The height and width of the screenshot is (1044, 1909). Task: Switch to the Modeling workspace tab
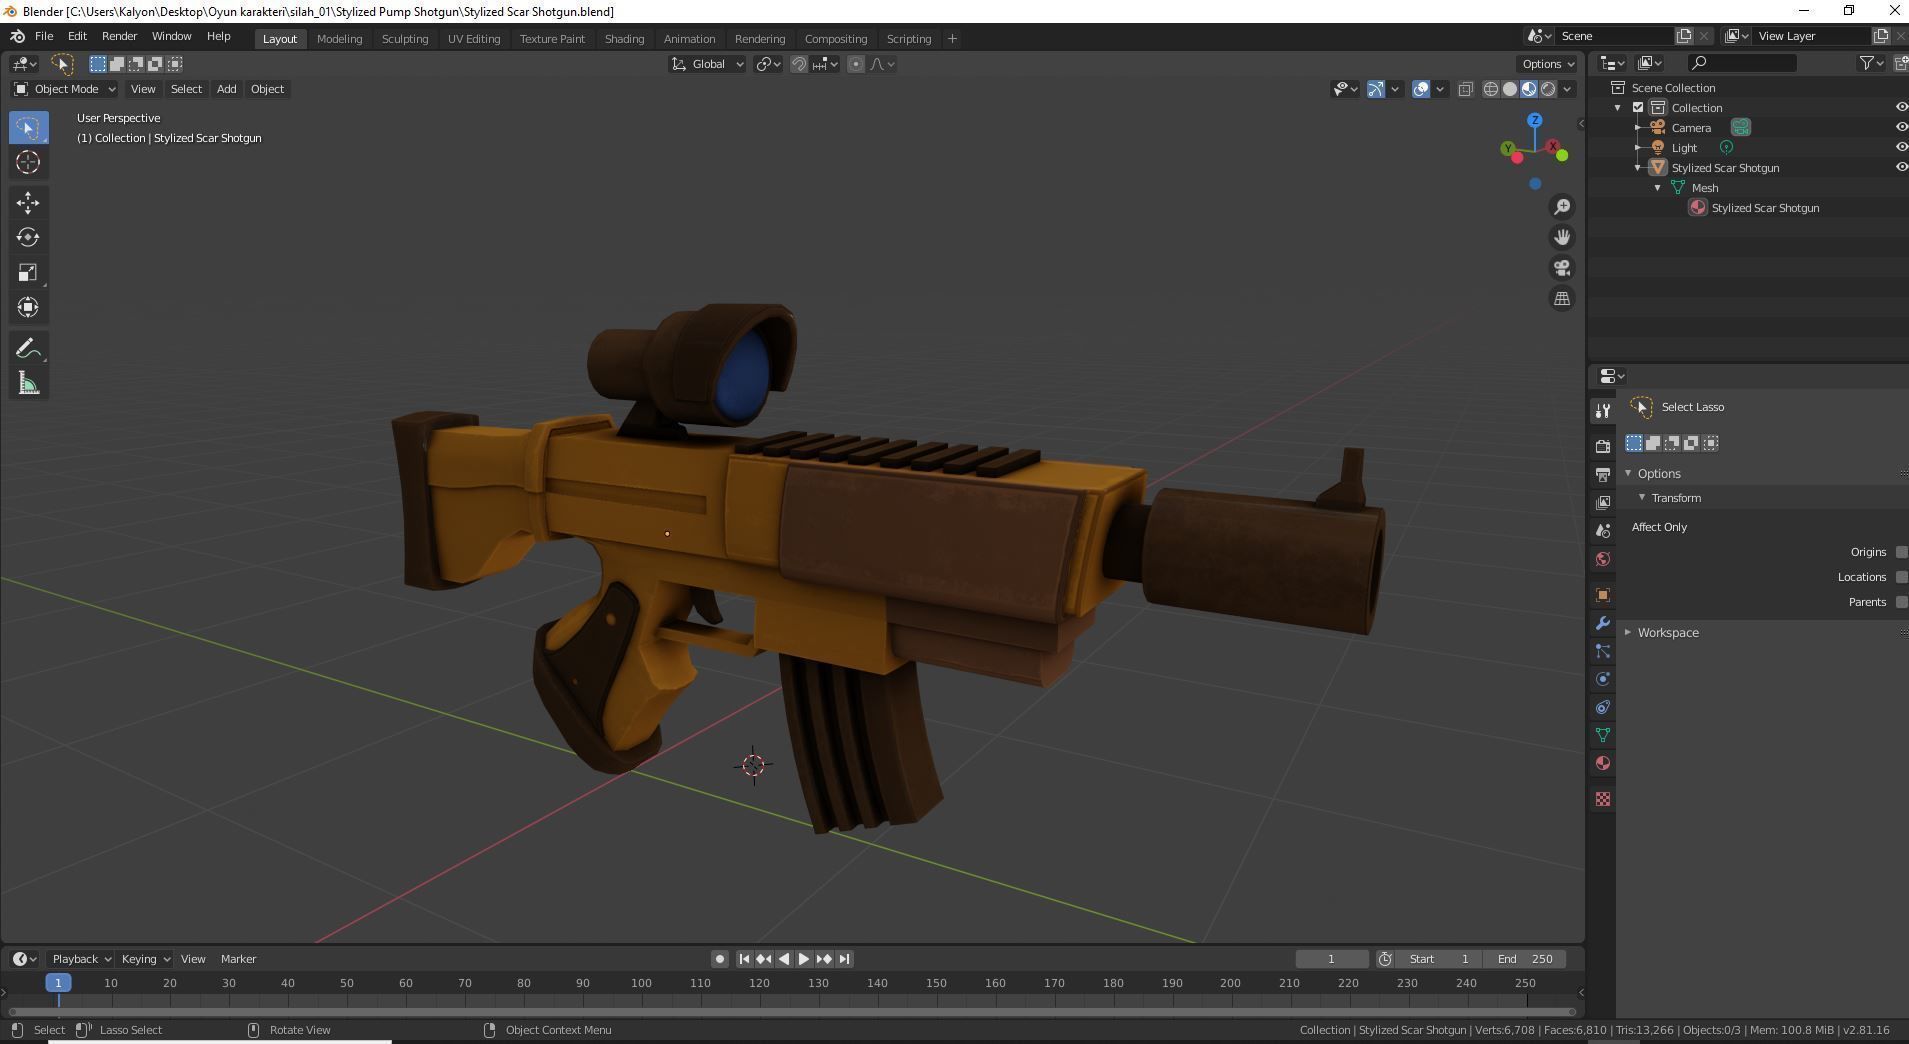click(339, 39)
